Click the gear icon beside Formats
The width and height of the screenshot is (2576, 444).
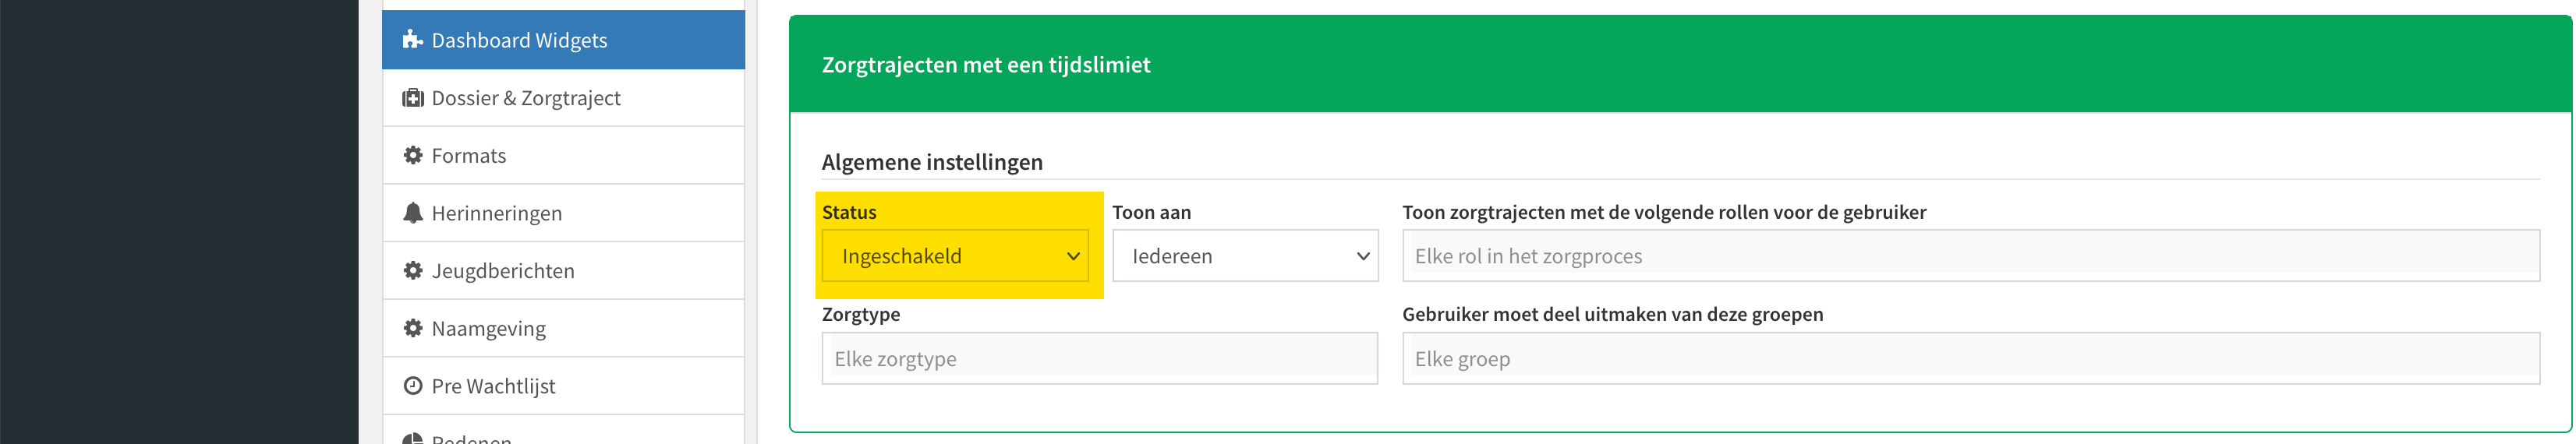[x=412, y=155]
